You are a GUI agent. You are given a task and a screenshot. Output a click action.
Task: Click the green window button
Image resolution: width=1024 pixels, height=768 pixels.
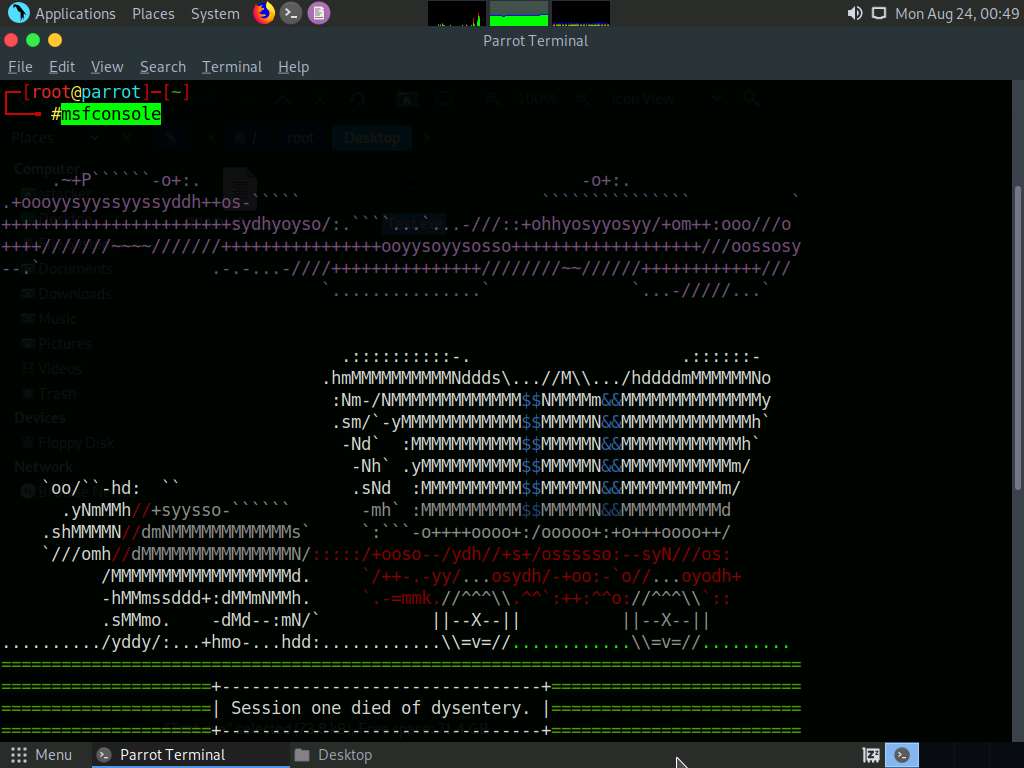[x=33, y=40]
